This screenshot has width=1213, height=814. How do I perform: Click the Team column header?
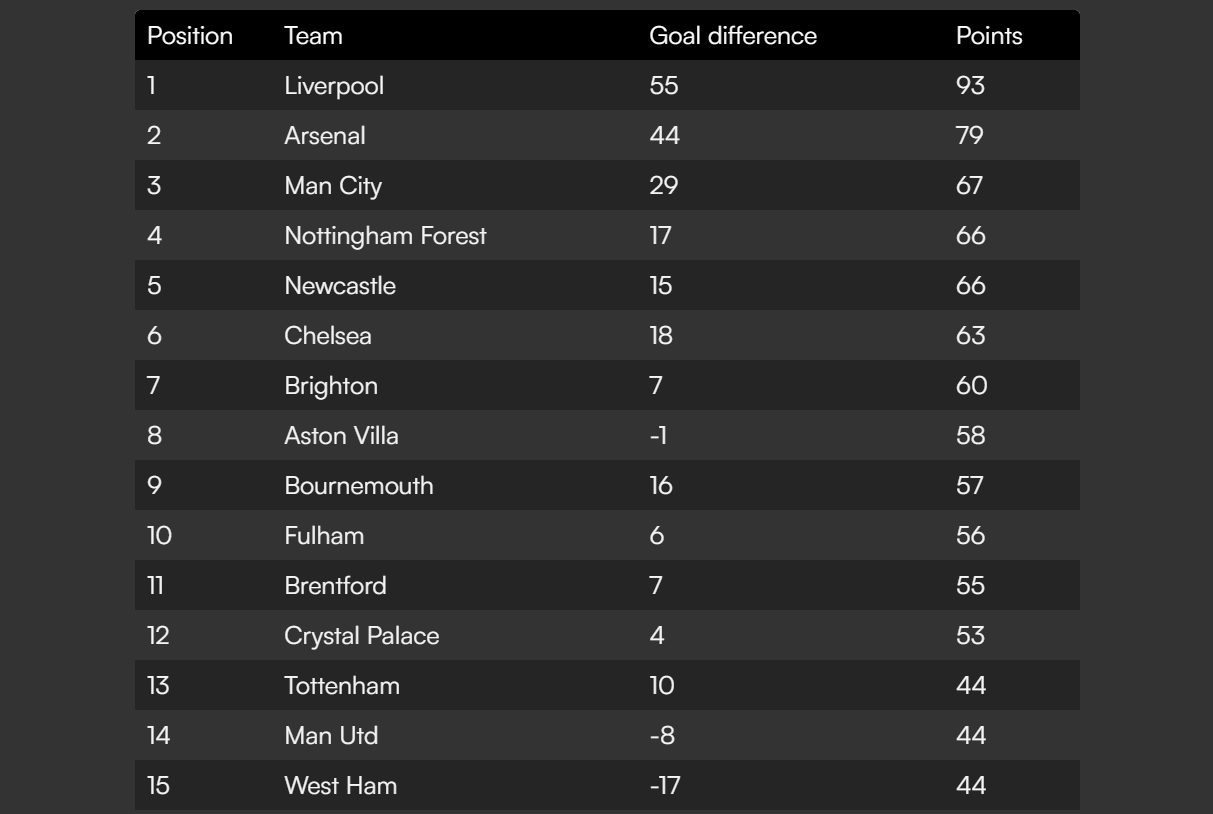coord(313,36)
